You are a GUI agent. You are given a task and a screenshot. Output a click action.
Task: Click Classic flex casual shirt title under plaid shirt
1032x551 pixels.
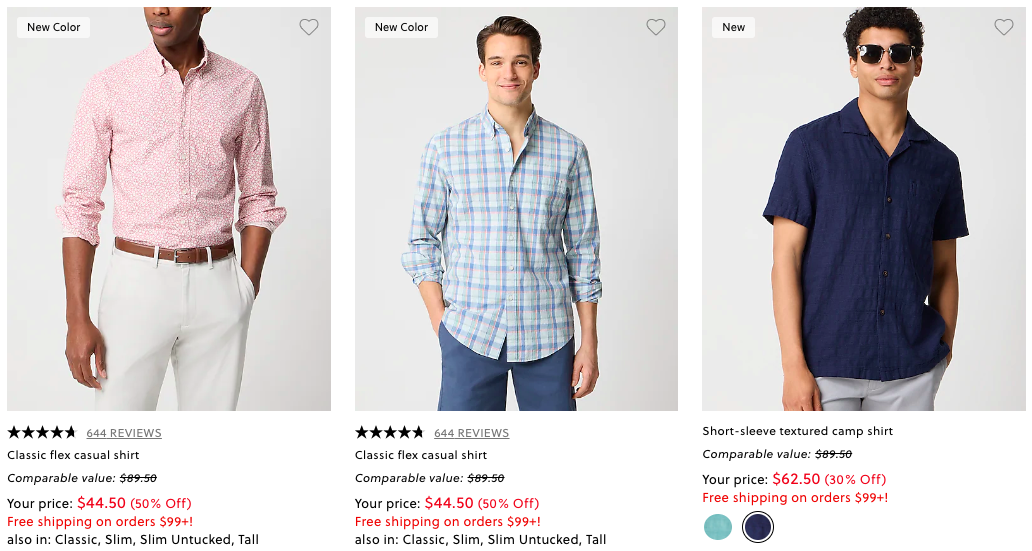click(x=421, y=455)
